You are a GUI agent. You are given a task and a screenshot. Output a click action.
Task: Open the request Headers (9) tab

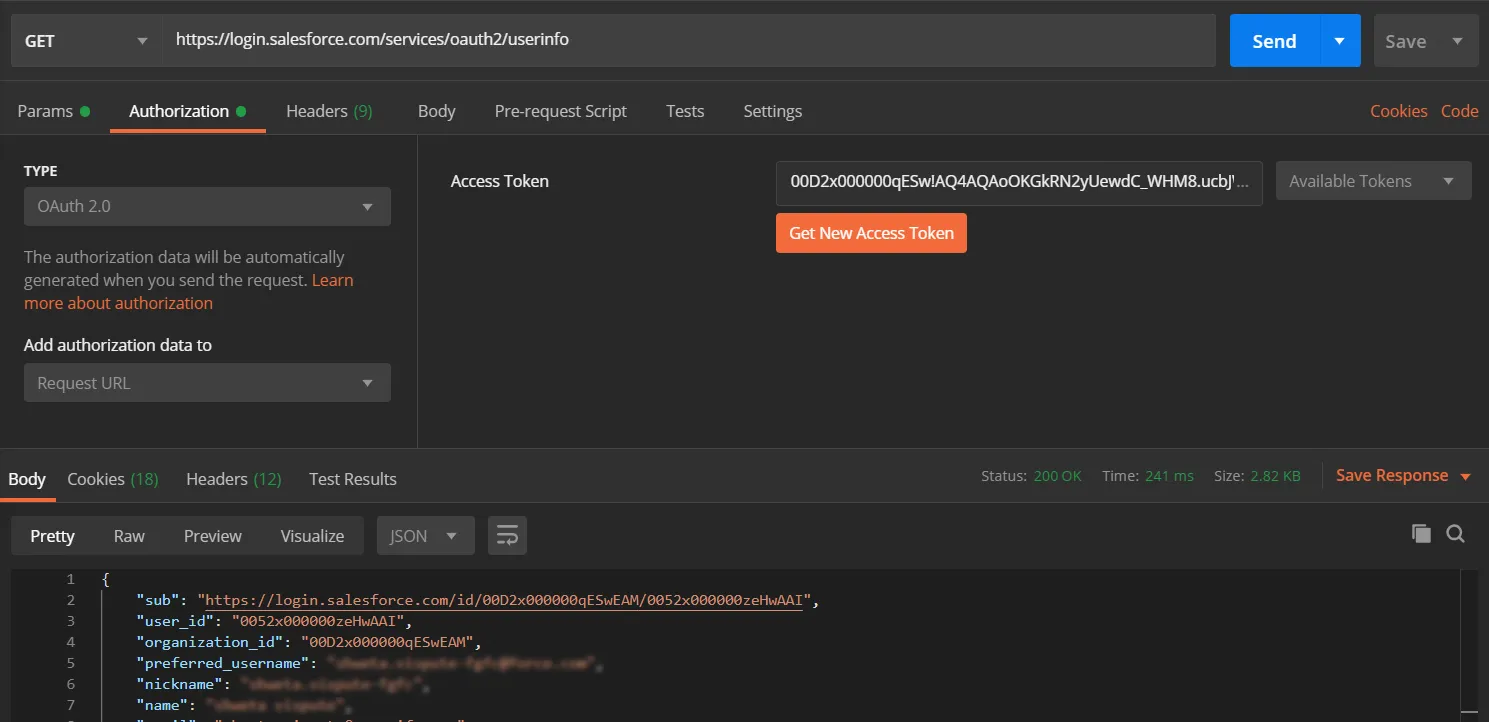329,111
